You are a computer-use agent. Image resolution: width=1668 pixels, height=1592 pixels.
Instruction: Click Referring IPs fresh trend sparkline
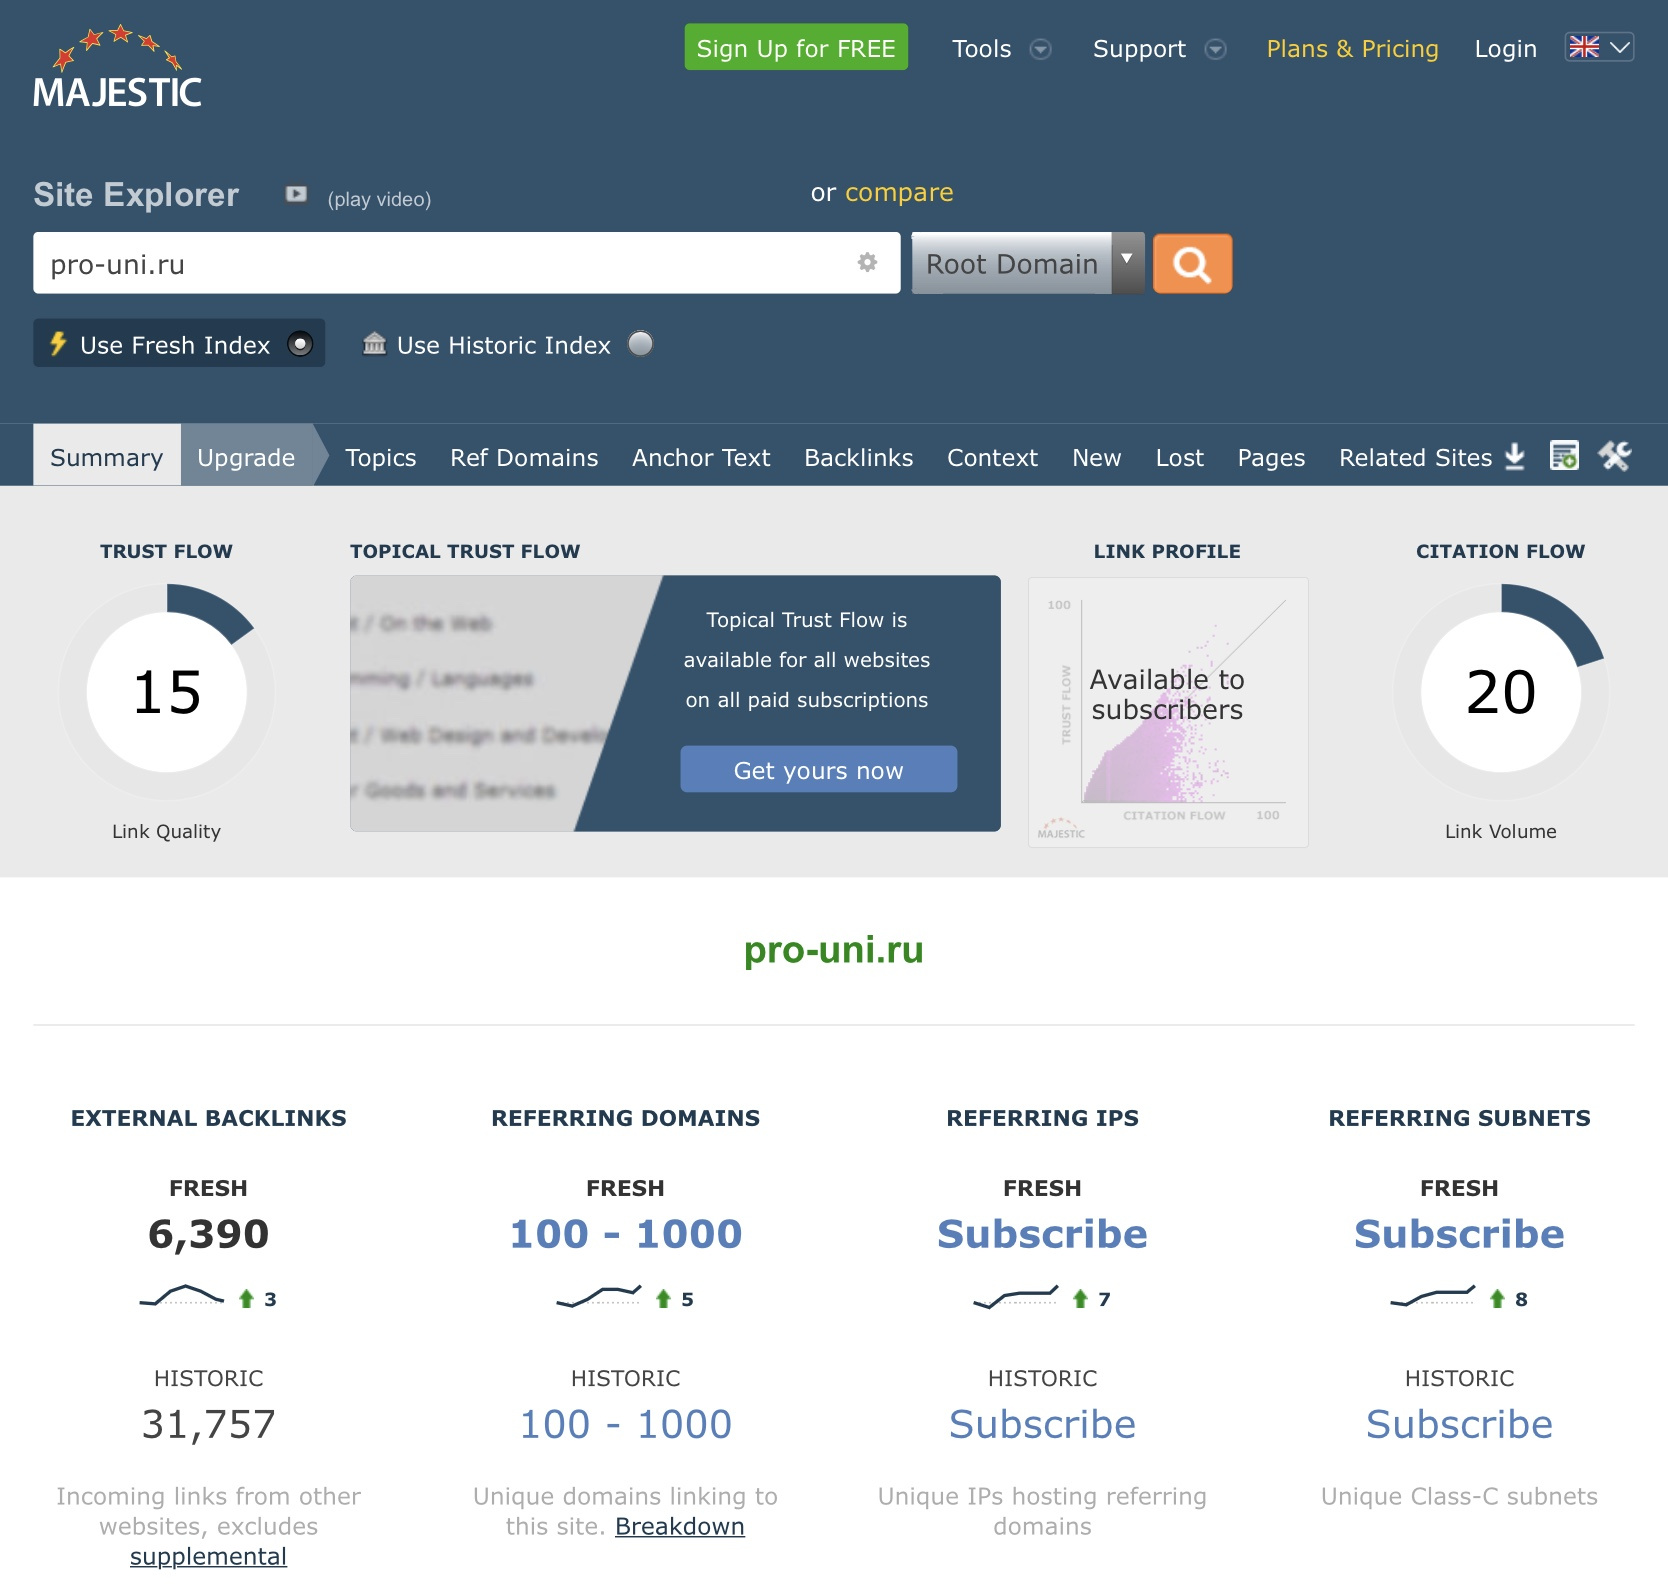click(x=1016, y=1296)
